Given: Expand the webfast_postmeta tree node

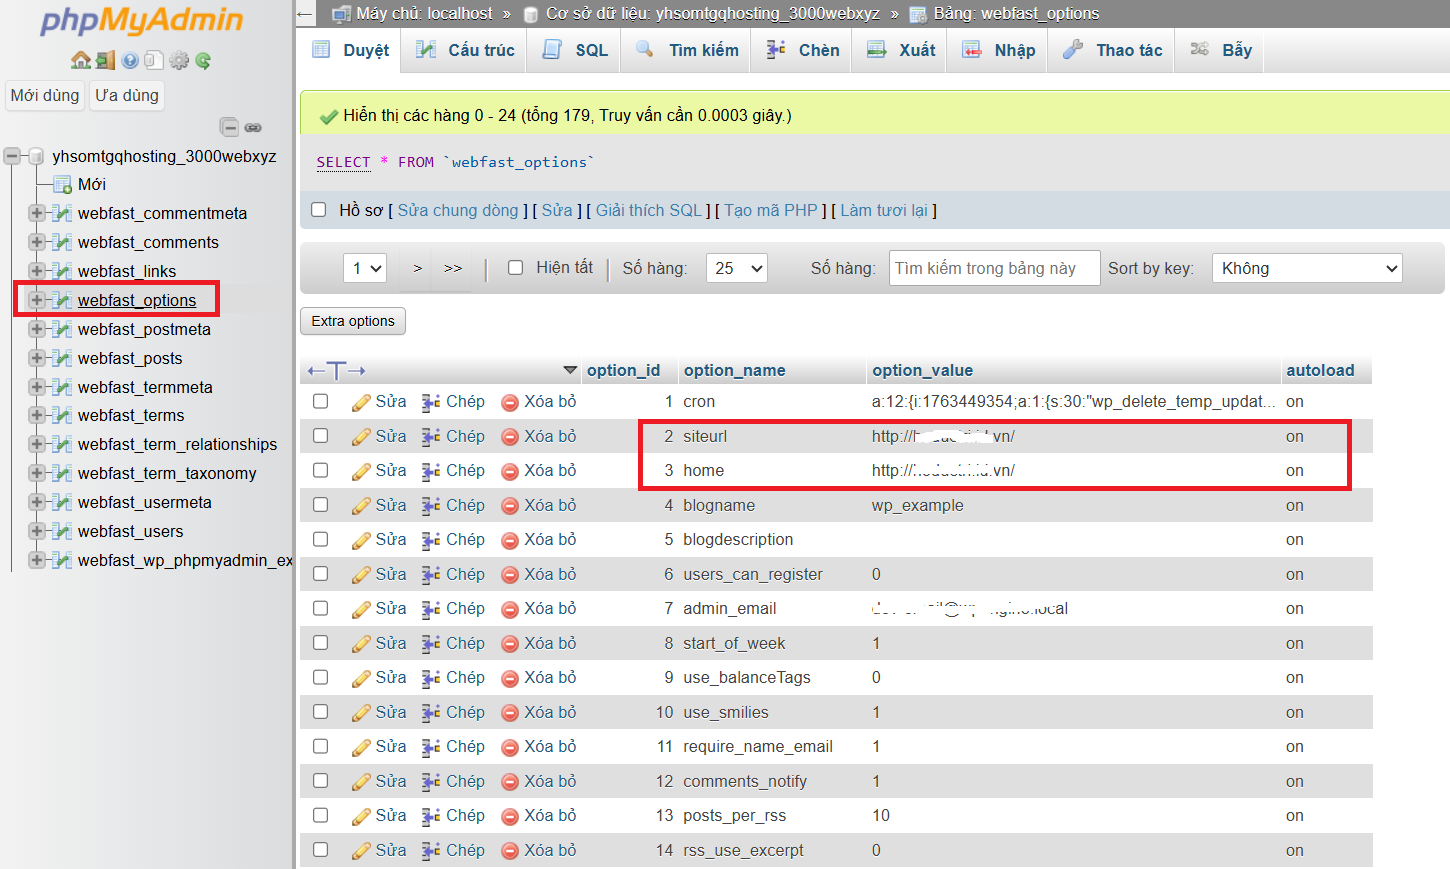Looking at the screenshot, I should click(37, 329).
